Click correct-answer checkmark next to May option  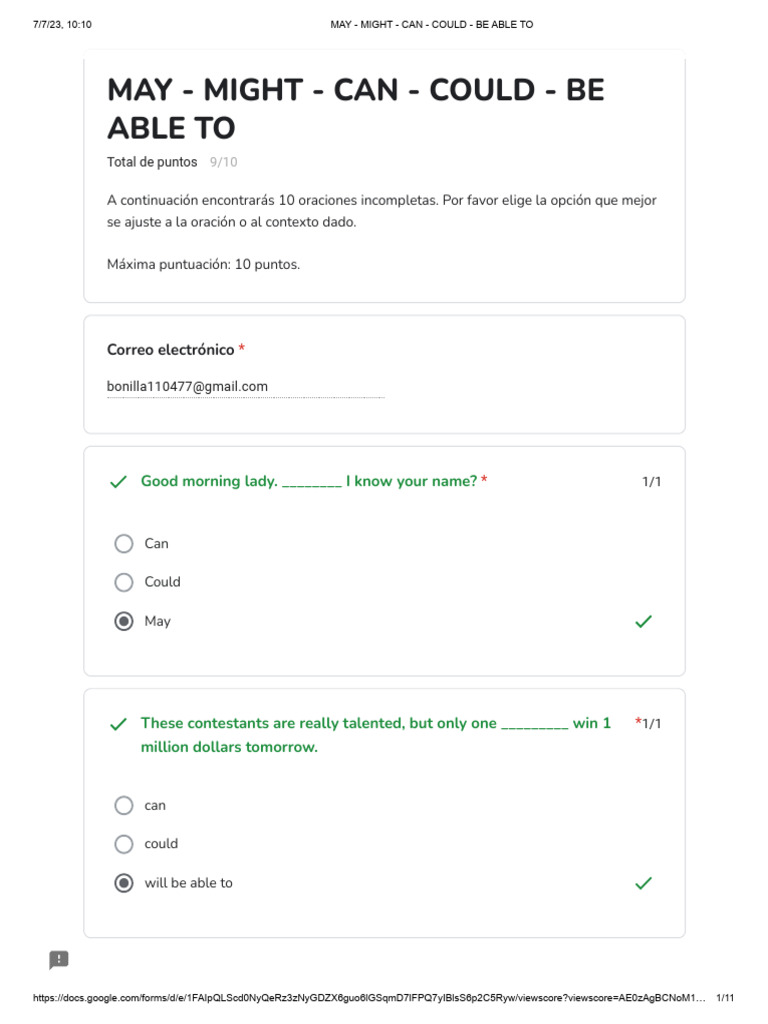[643, 621]
